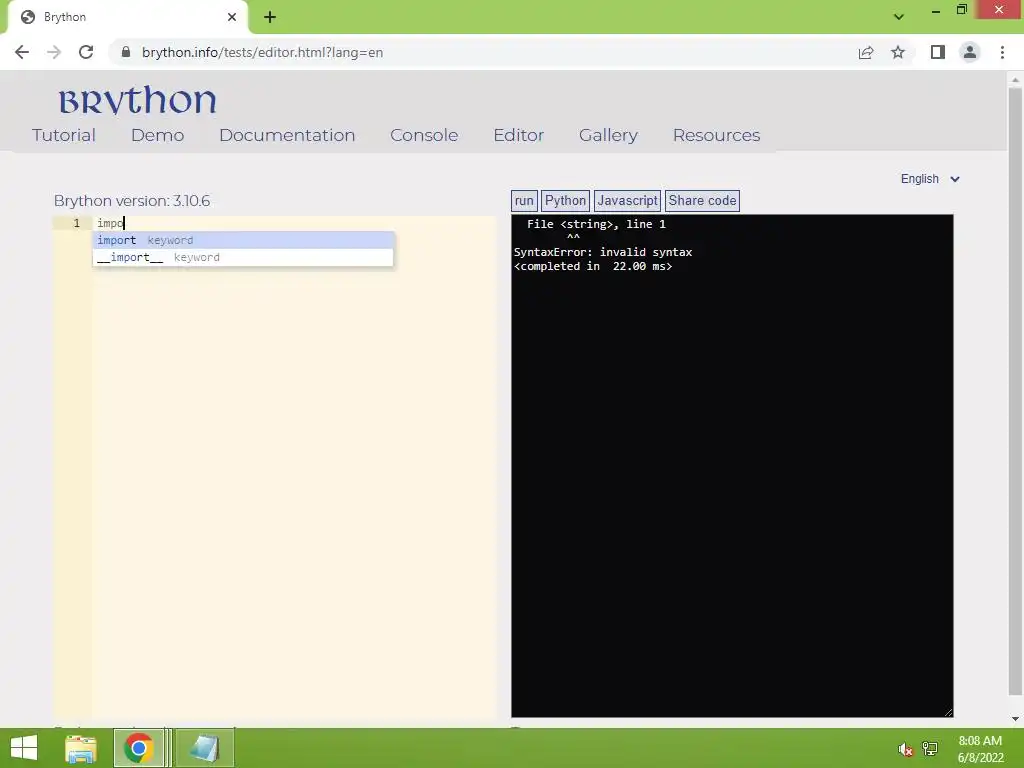Screen dimensions: 1024x768
Task: Click line number 1 in gutter
Action: [x=76, y=223]
